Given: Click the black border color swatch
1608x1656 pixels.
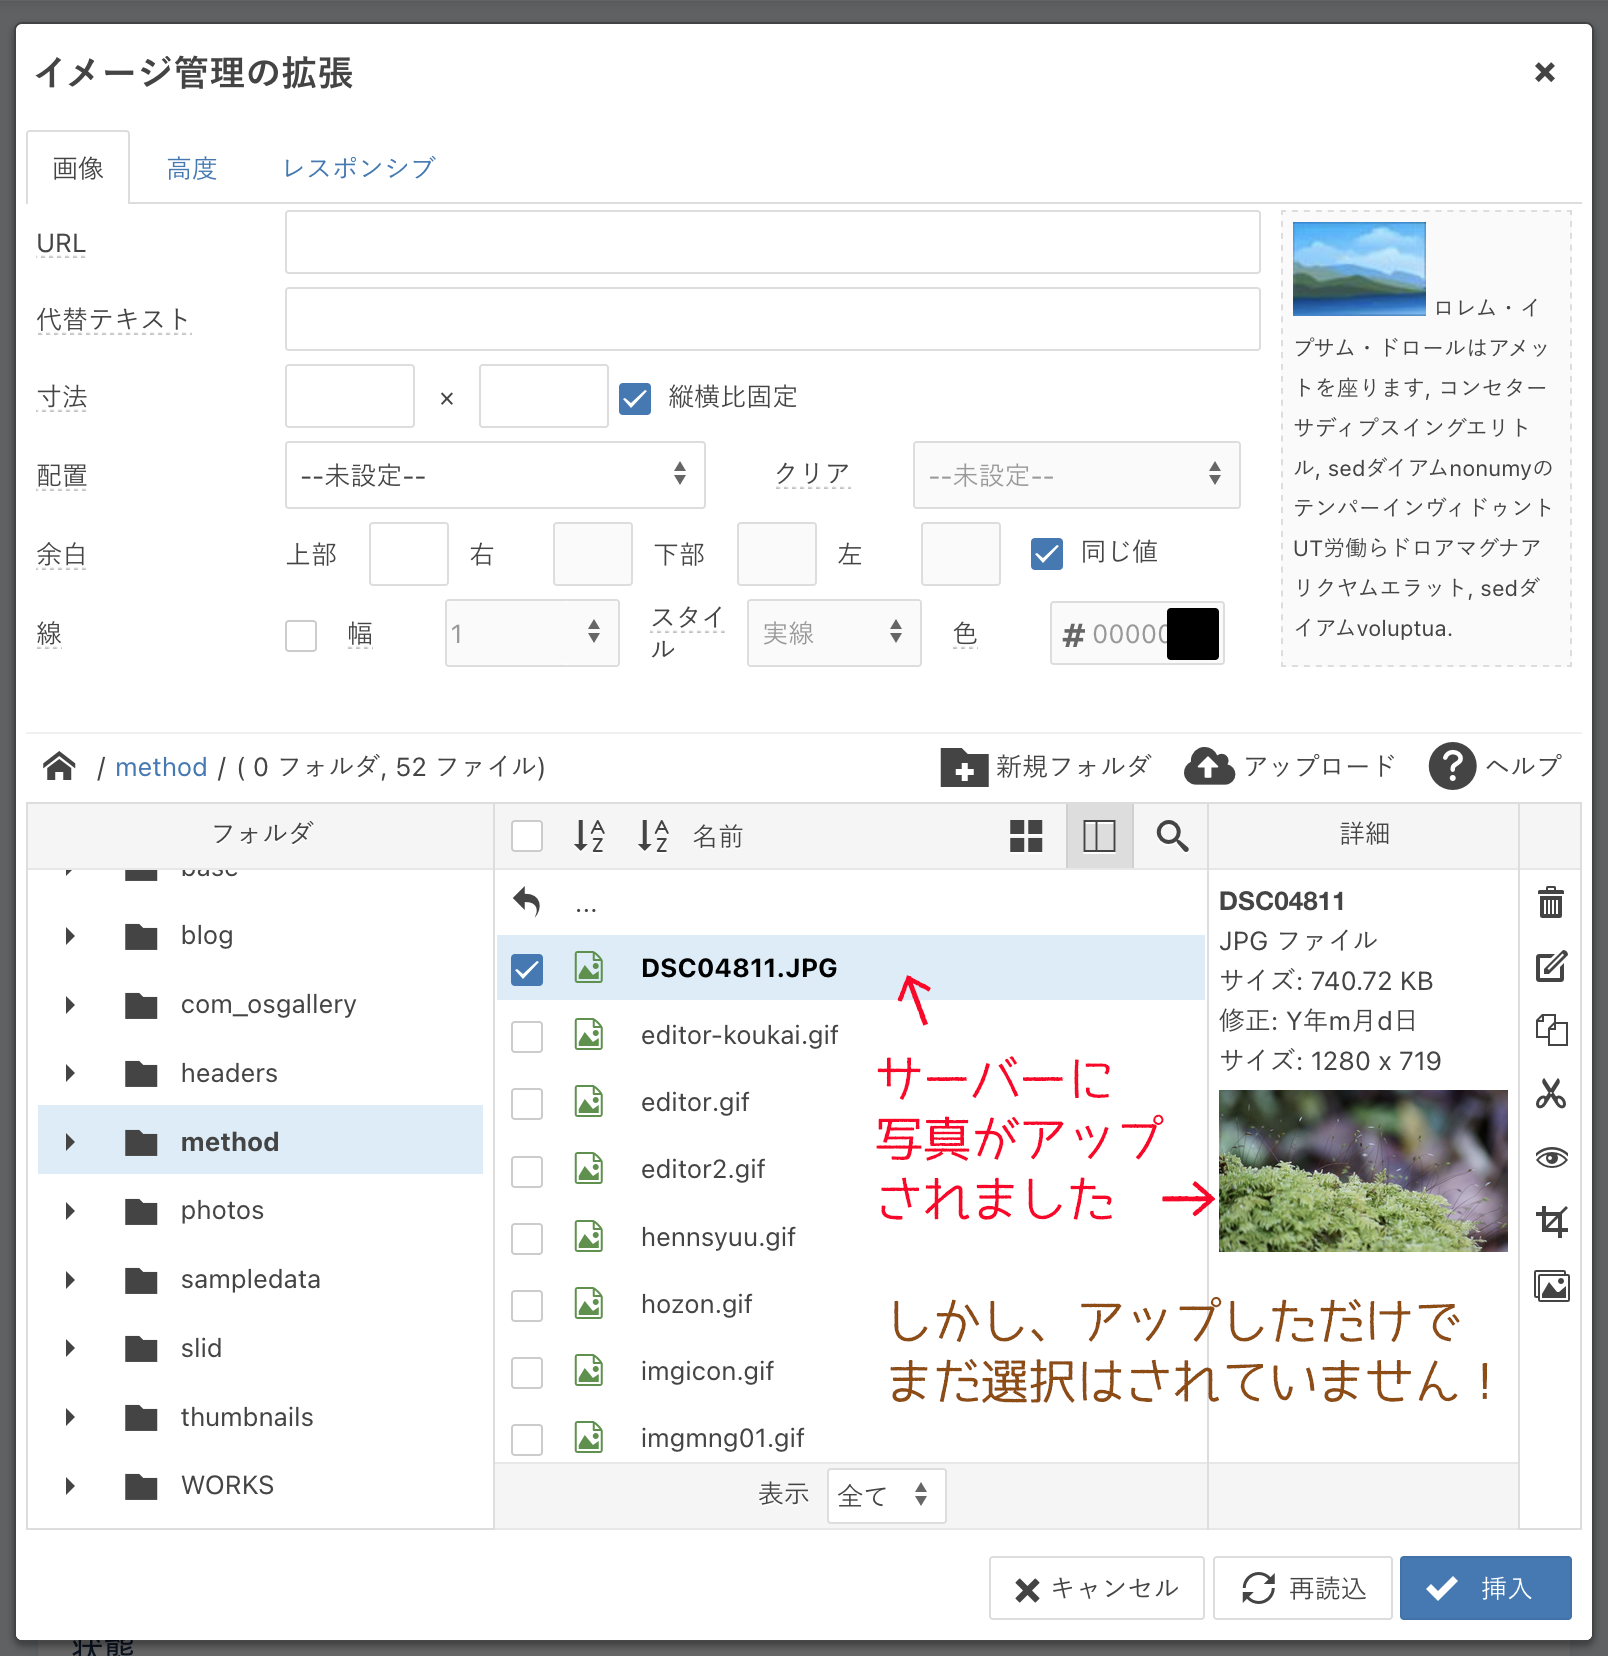Looking at the screenshot, I should click(x=1192, y=634).
